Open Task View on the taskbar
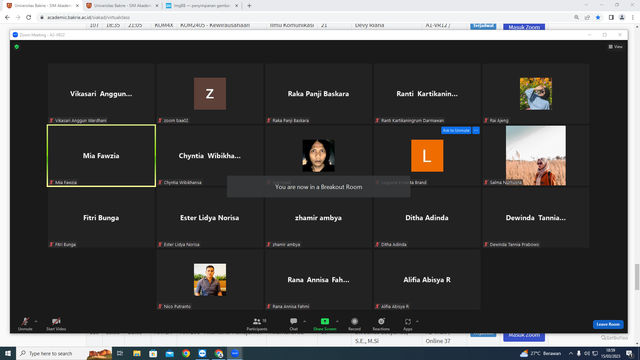 click(x=120, y=353)
